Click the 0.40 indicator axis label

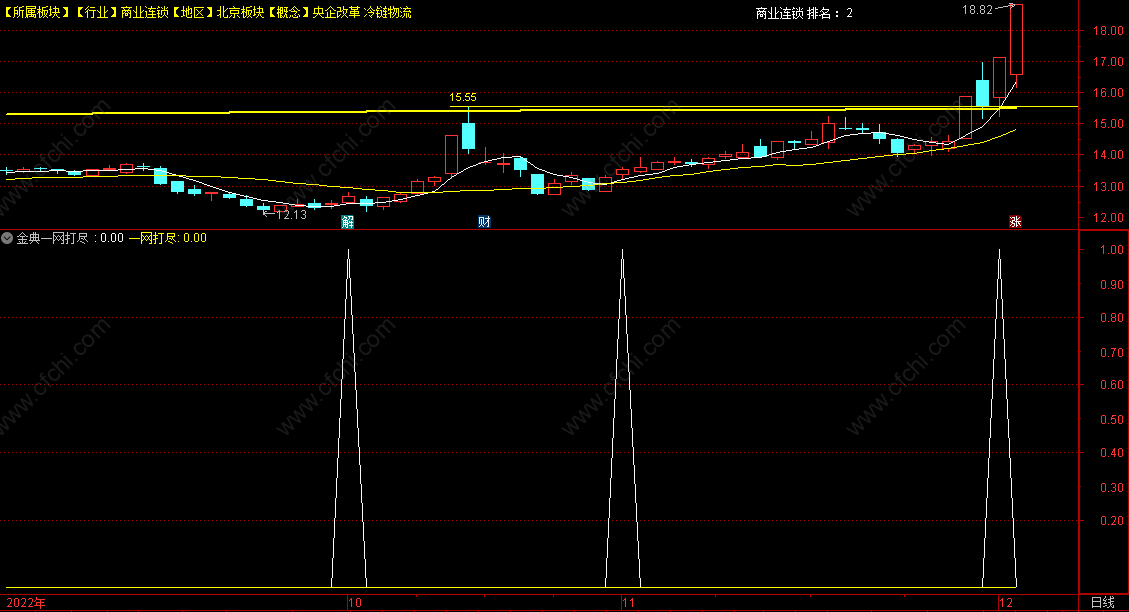click(1112, 453)
